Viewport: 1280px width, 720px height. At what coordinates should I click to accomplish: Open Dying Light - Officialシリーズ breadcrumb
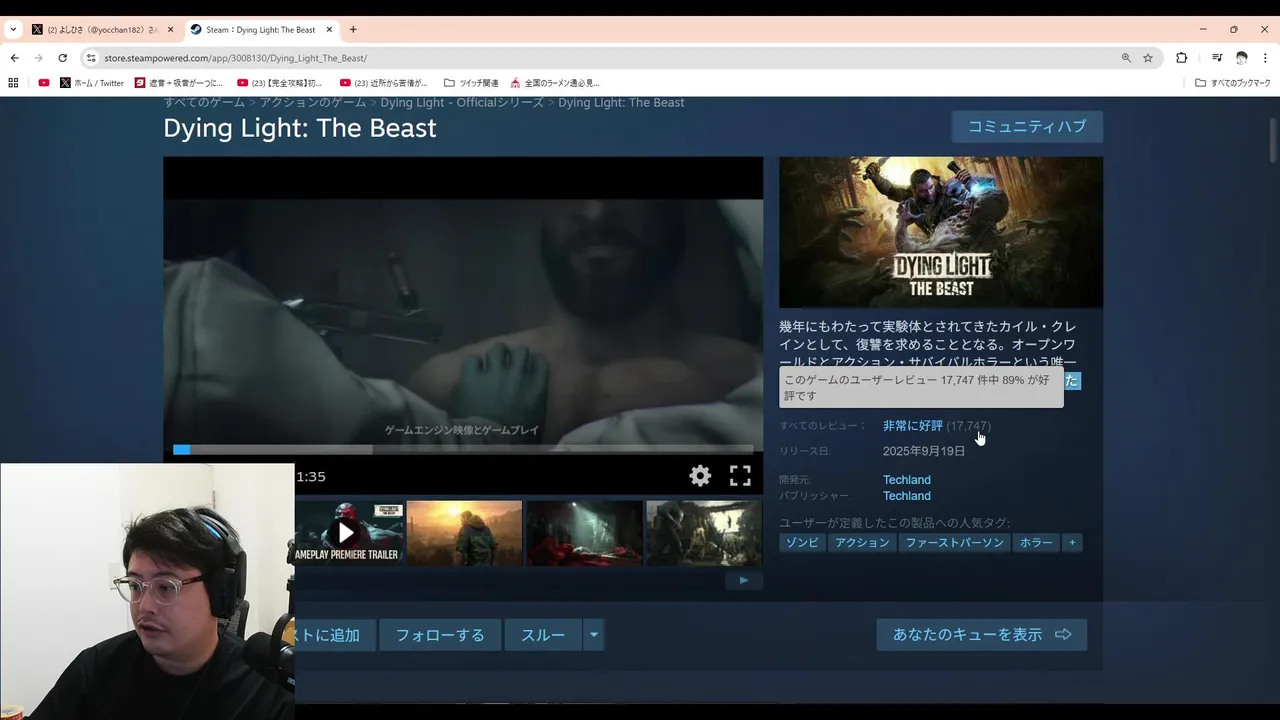point(462,103)
